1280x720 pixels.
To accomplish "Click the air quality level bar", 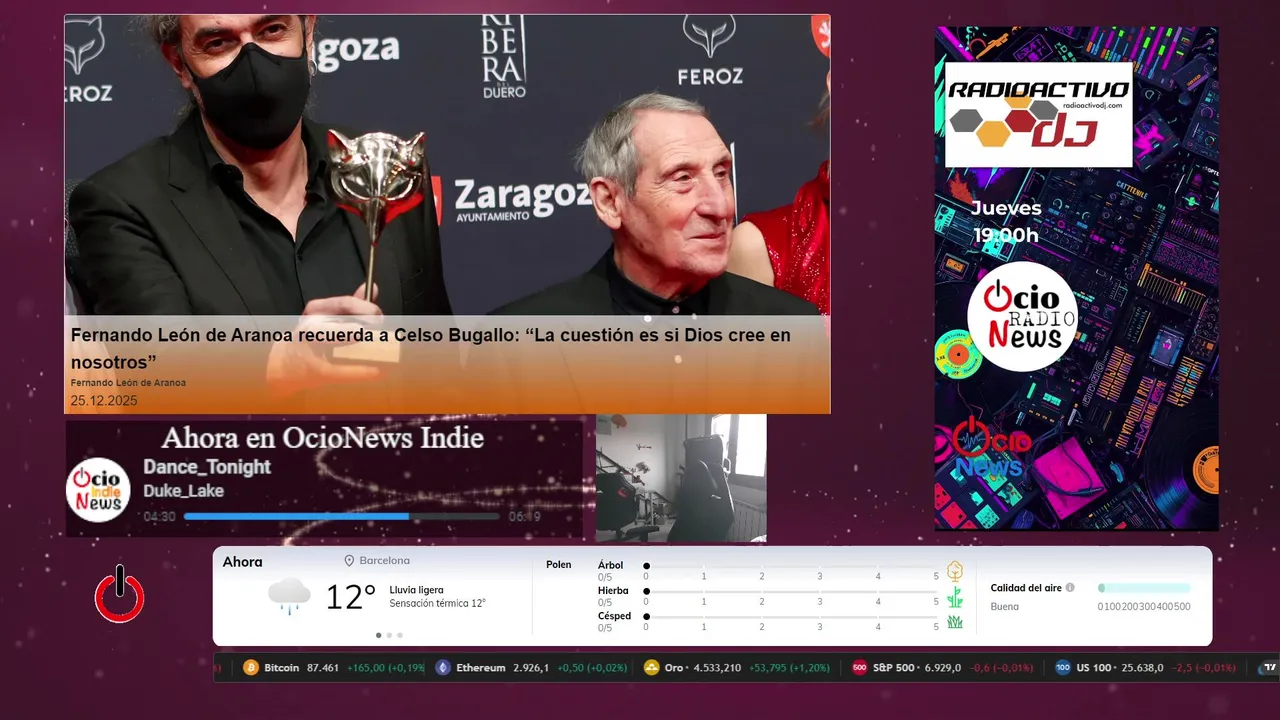I will (1144, 588).
